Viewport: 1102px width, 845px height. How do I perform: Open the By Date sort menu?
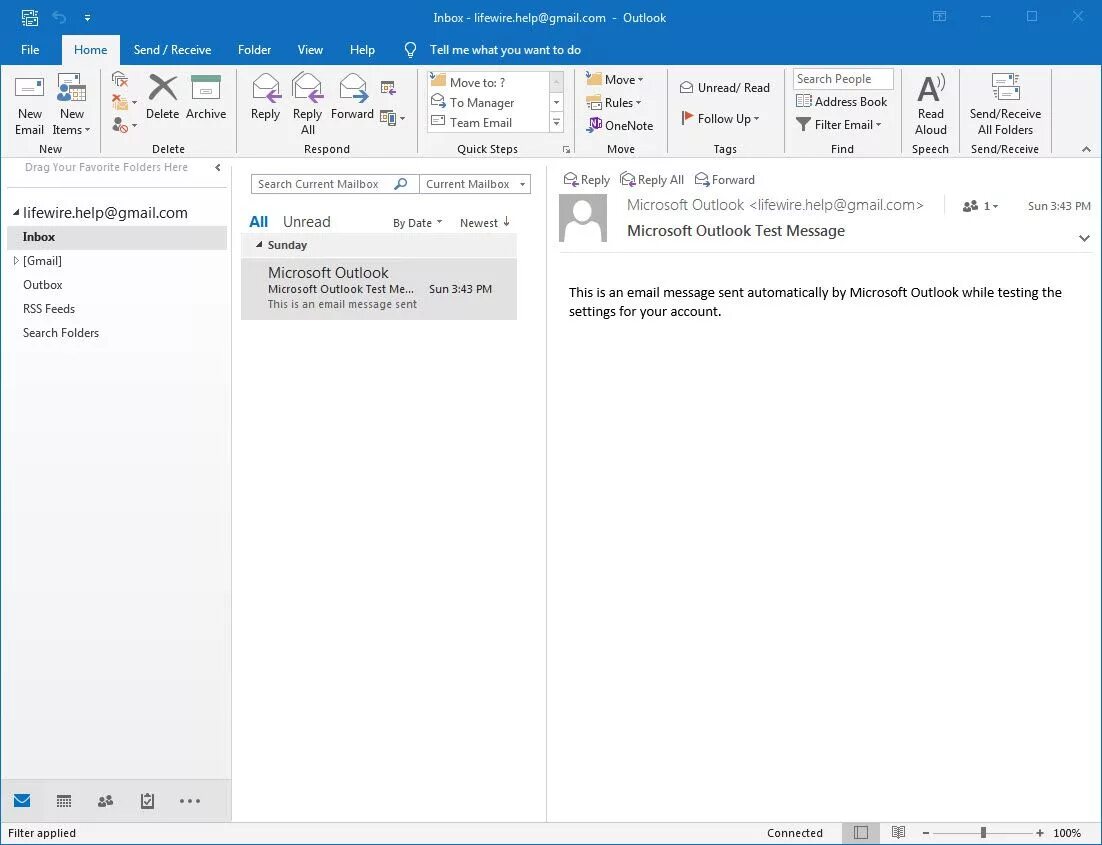click(x=417, y=222)
